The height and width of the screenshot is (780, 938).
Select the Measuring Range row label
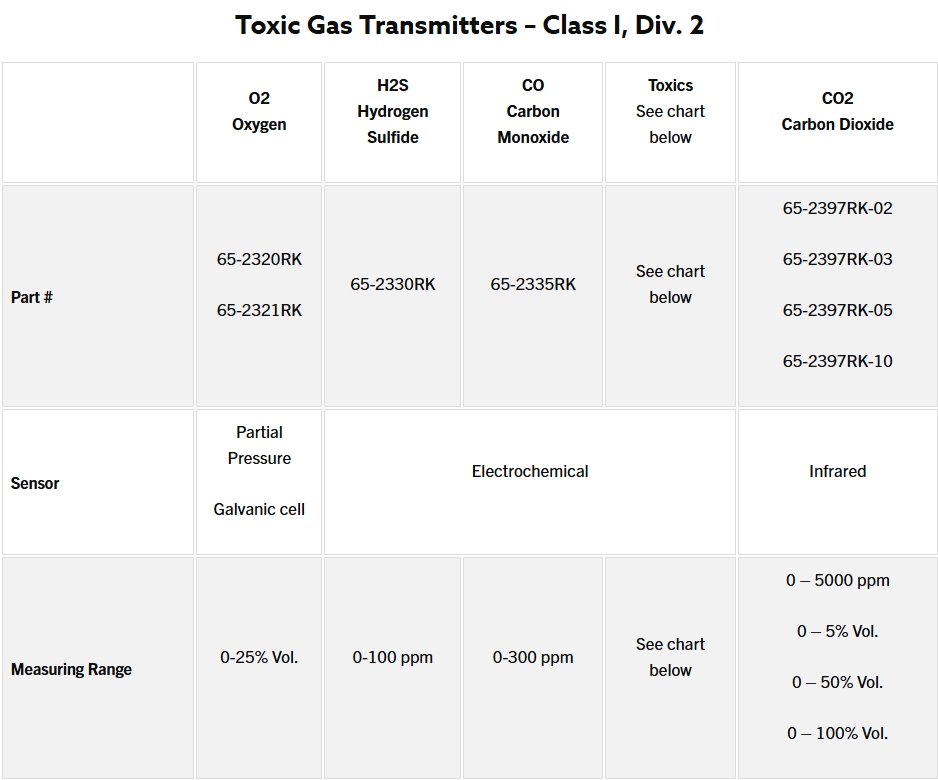(x=71, y=669)
